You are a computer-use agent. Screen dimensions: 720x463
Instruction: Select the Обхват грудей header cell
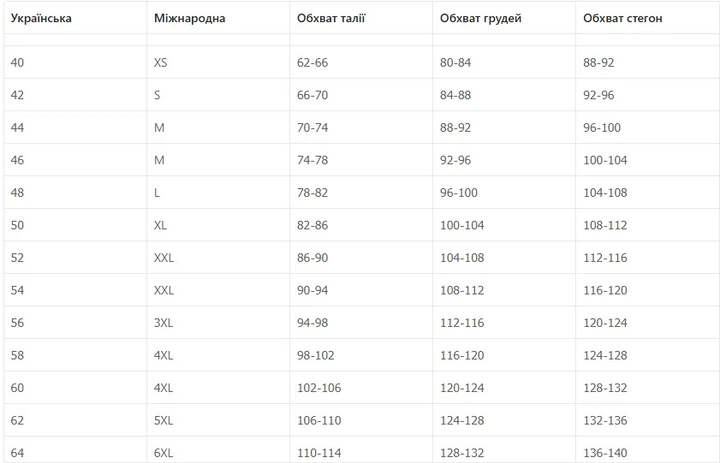504,18
